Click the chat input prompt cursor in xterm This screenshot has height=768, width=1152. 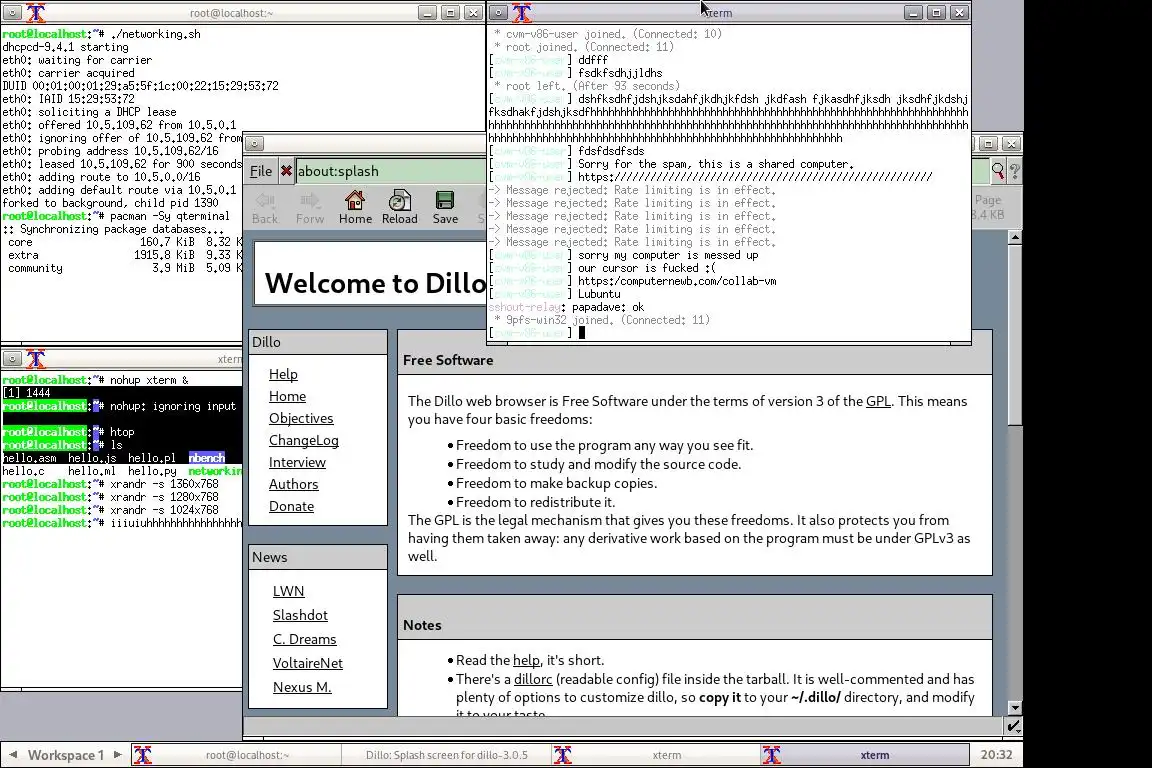pyautogui.click(x=582, y=333)
